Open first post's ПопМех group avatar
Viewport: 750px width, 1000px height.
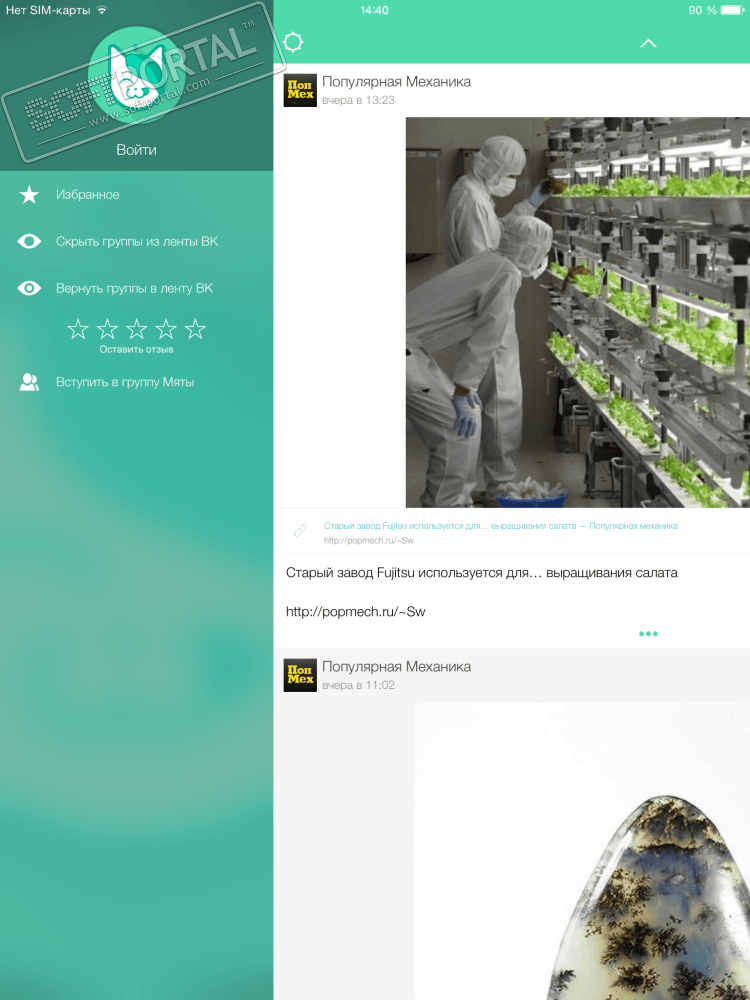300,90
